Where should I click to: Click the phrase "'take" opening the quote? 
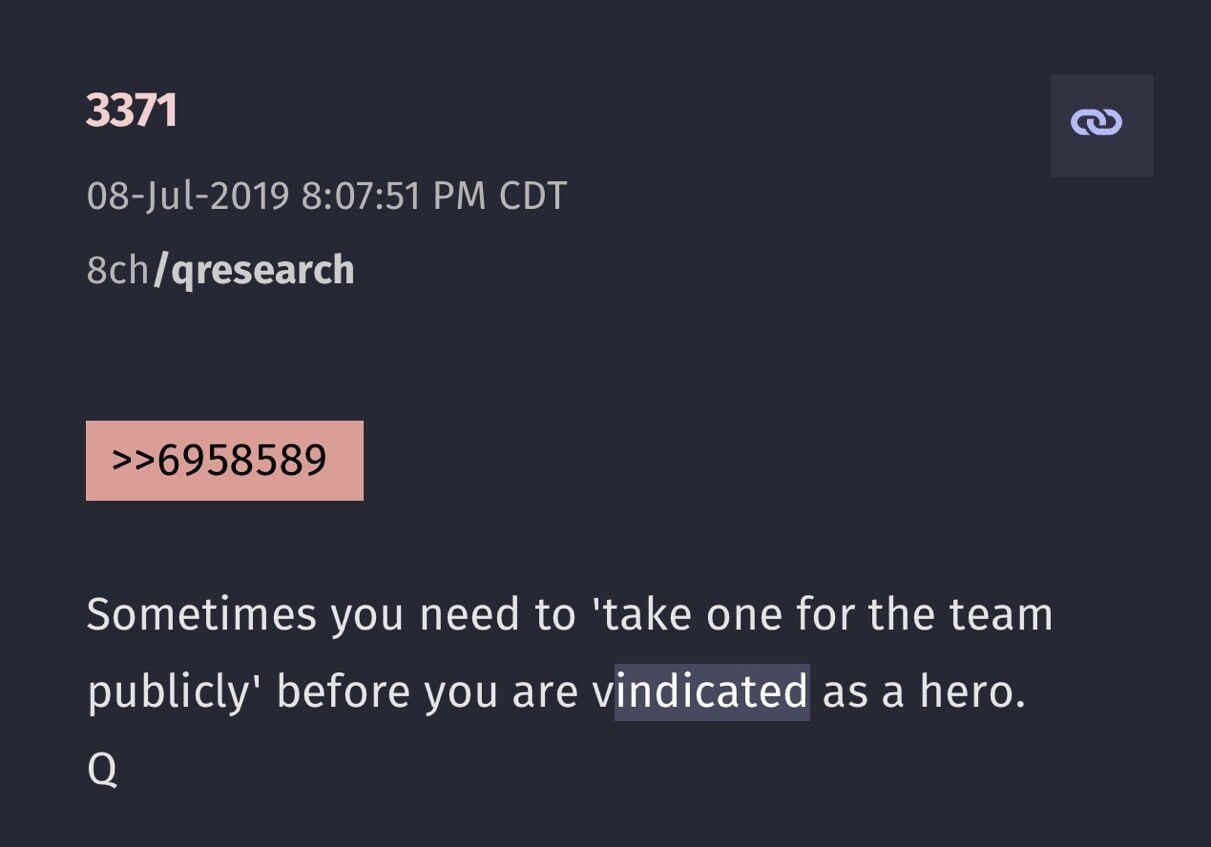[x=644, y=614]
